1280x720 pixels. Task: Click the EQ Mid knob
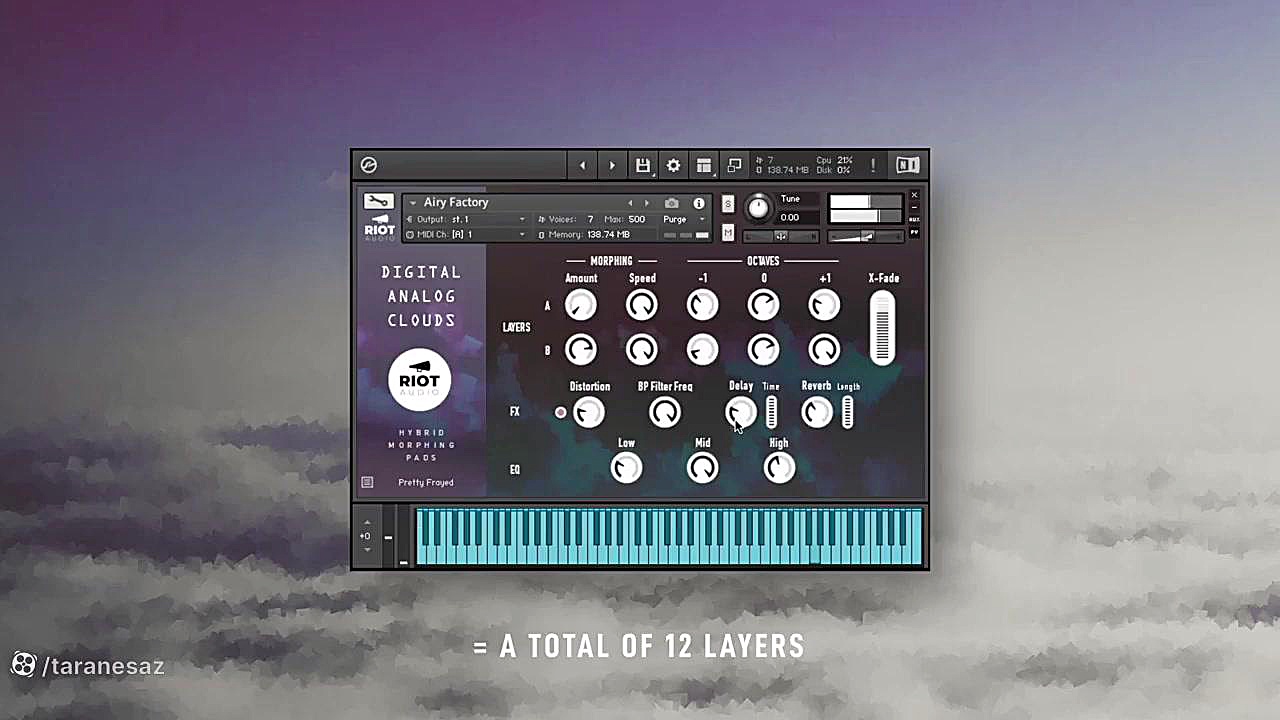tap(703, 467)
